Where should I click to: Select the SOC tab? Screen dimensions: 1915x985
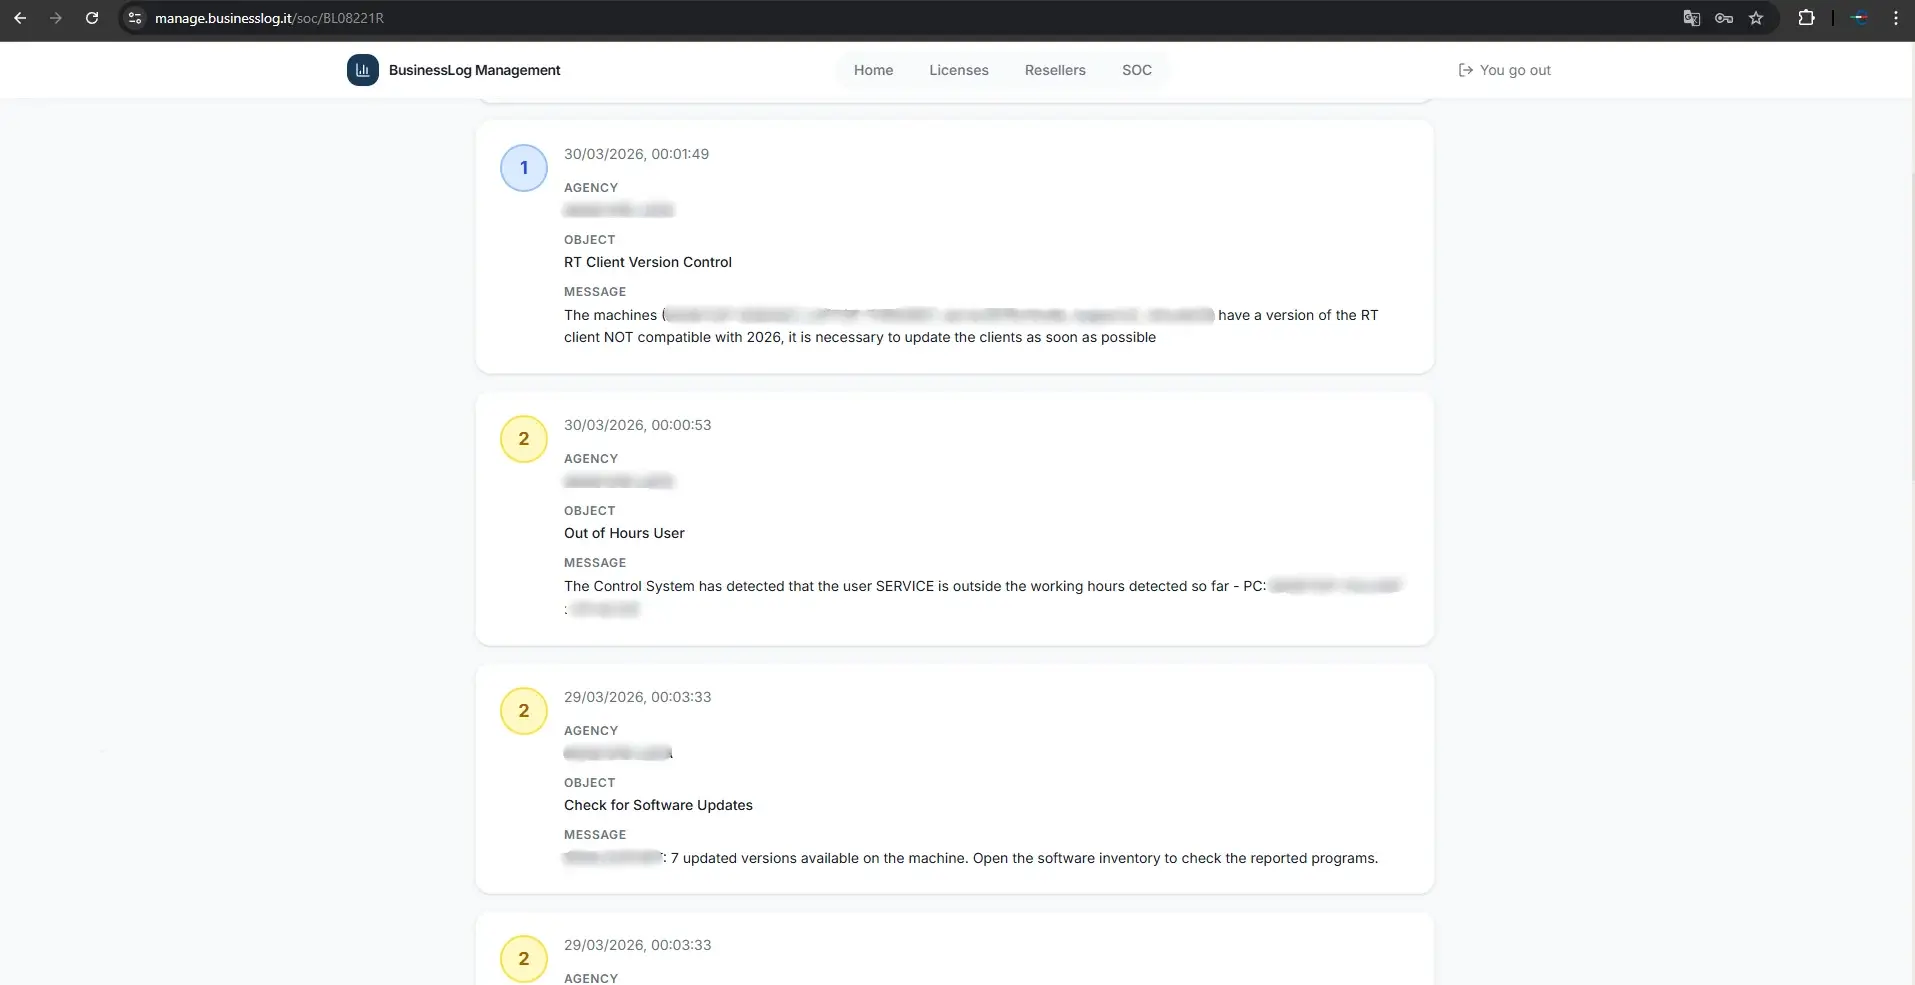1137,70
